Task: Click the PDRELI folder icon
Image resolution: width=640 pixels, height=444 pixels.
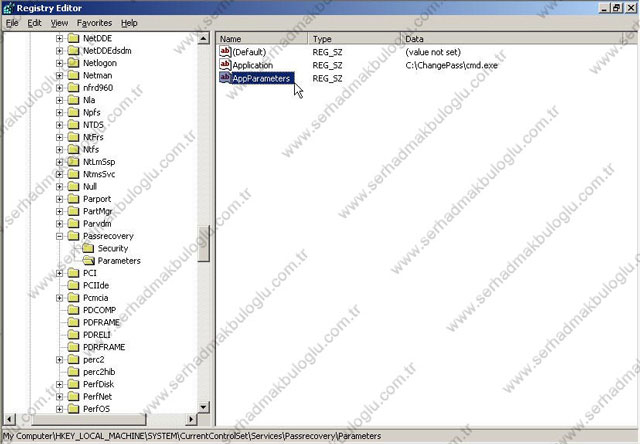Action: 73,335
